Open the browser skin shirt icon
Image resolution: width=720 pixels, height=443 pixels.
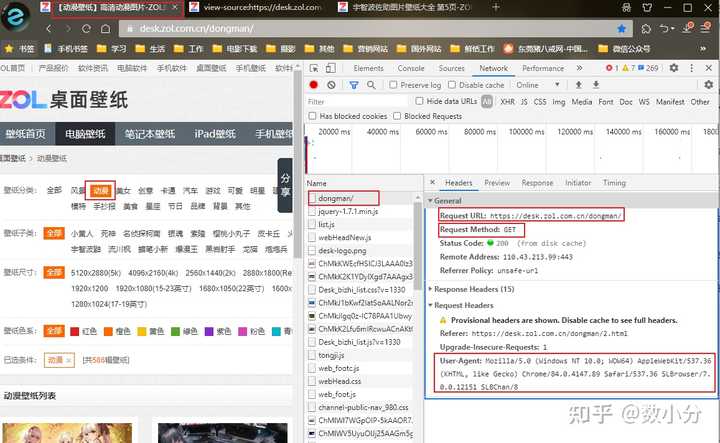point(647,7)
